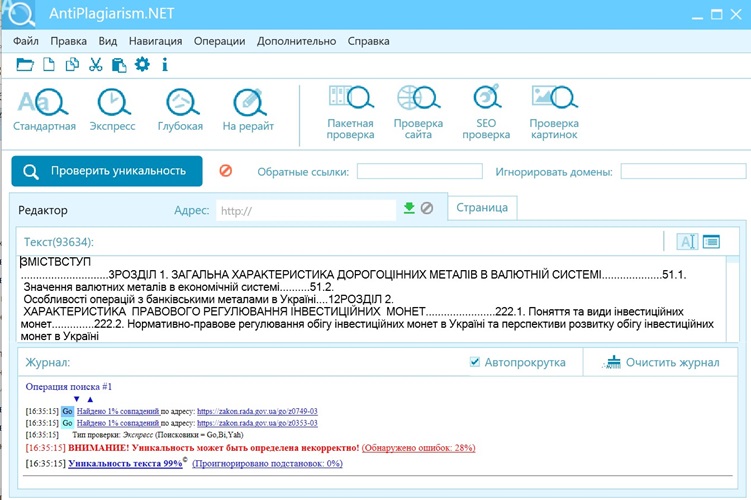
Task: Cancel page loading with the gray stop icon
Action: click(427, 208)
